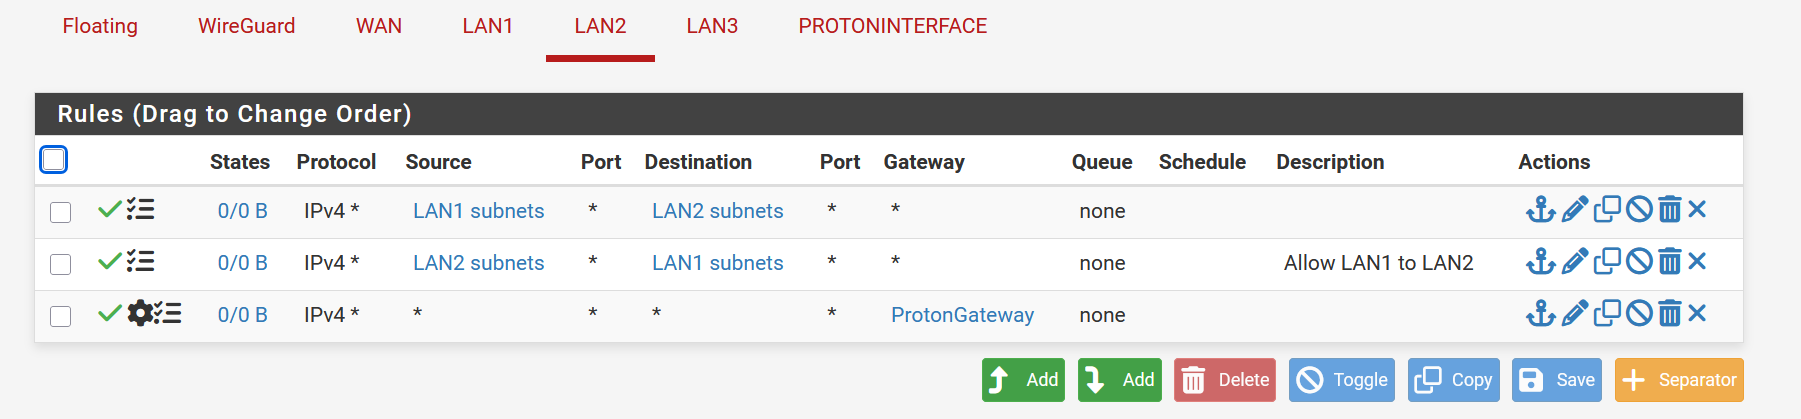Switch to the WAN tab
1801x419 pixels.
point(379,26)
